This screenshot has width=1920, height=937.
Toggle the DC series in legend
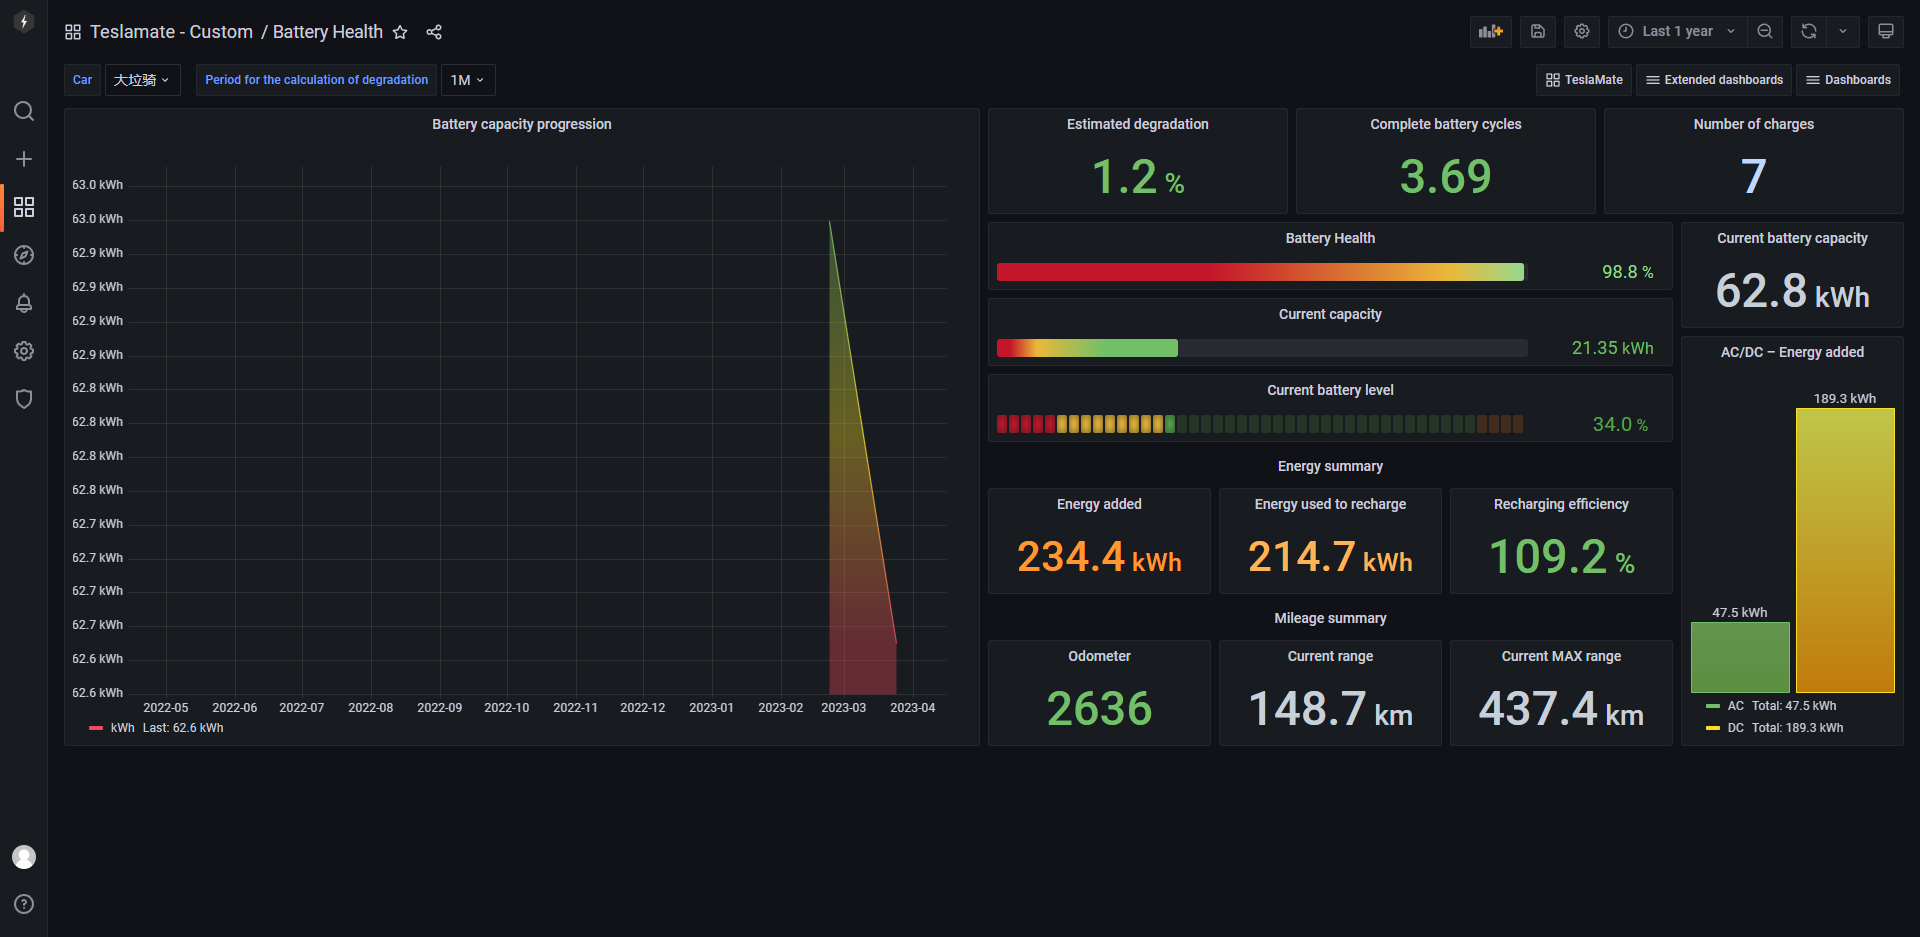pos(1735,728)
